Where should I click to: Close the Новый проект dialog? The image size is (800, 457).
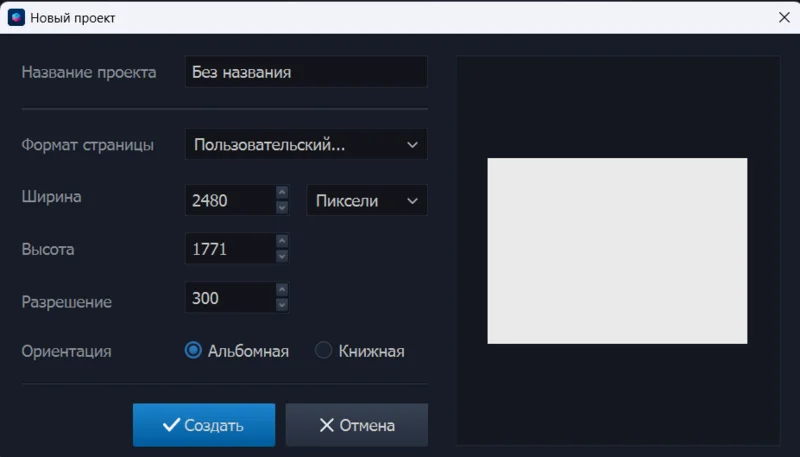tap(783, 17)
